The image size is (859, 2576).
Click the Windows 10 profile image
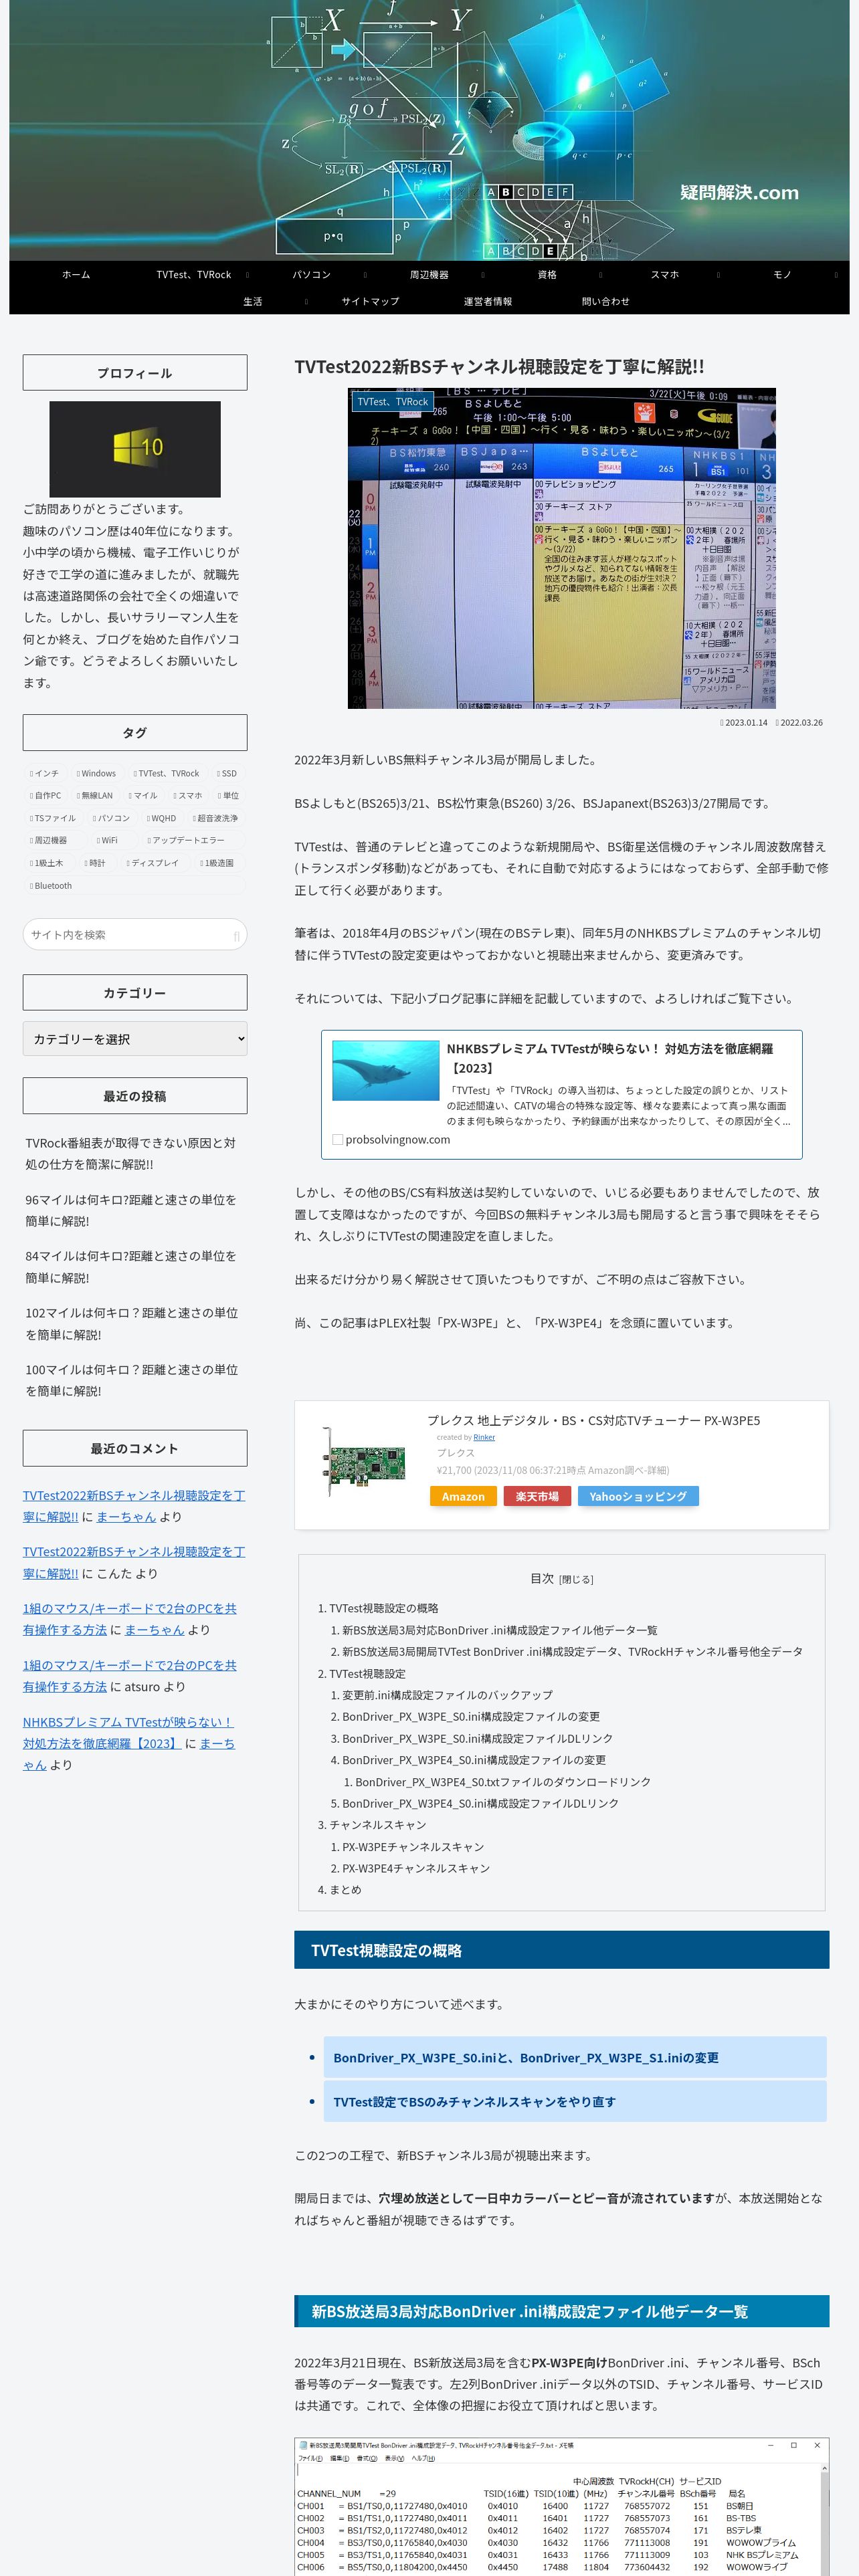[135, 449]
